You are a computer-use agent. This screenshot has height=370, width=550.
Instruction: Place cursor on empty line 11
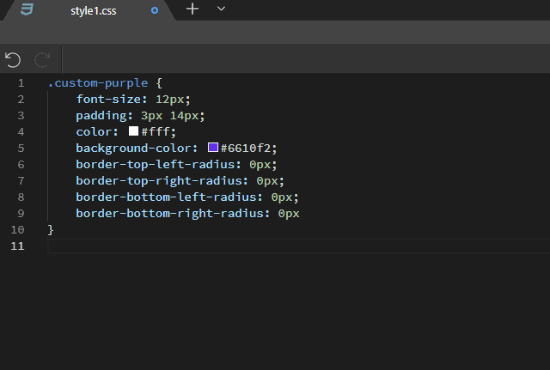click(x=298, y=246)
